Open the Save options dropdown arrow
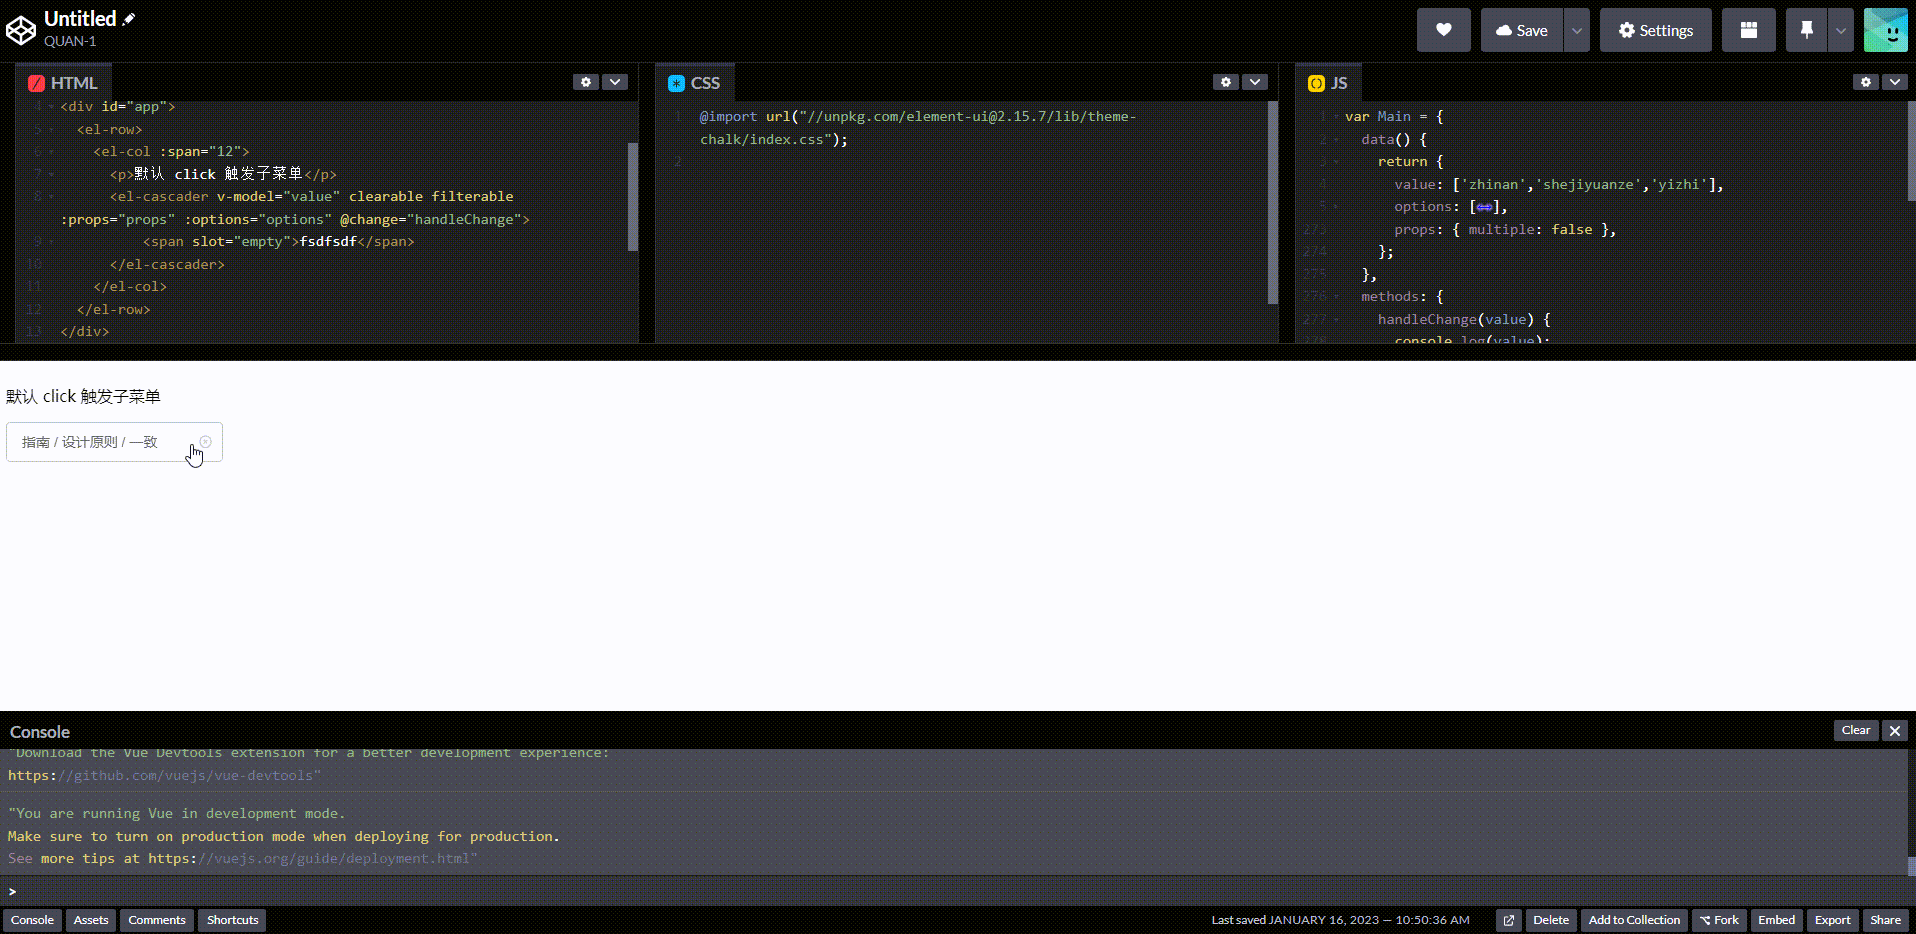The width and height of the screenshot is (1916, 934). (x=1577, y=30)
